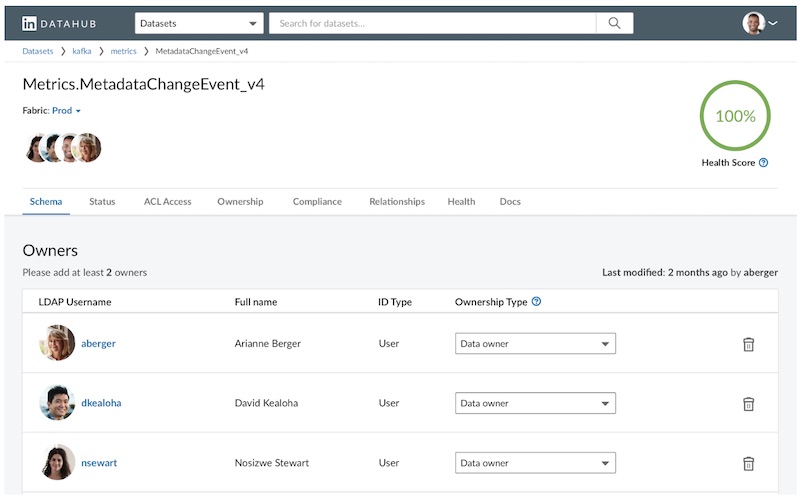Click trash icon for dkealoha row
The height and width of the screenshot is (499, 800).
(748, 404)
